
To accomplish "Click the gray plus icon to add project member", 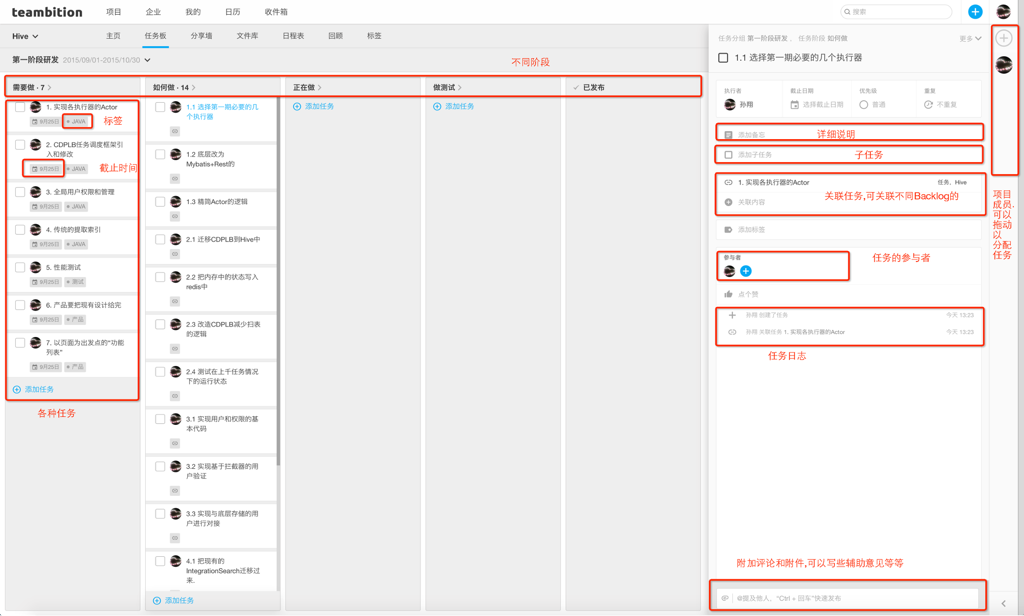I will pyautogui.click(x=1004, y=39).
